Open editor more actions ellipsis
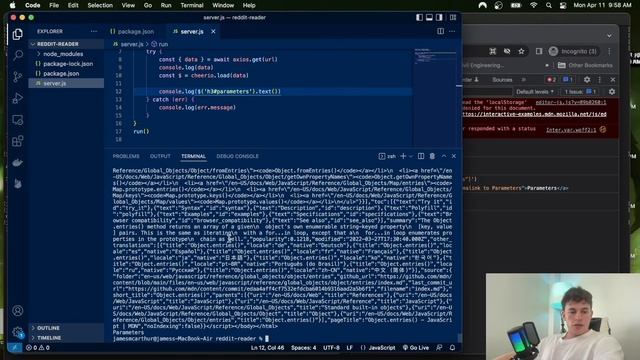This screenshot has height=360, width=640. click(452, 31)
